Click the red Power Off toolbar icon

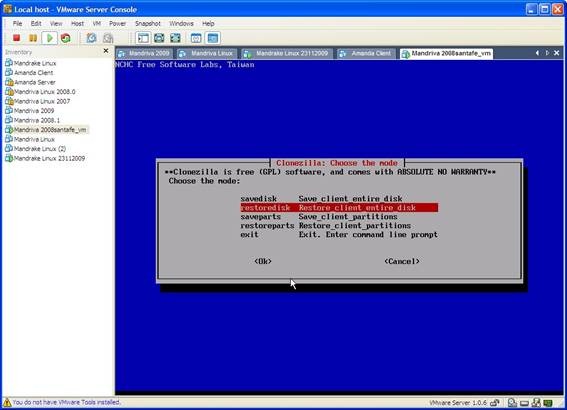click(16, 38)
